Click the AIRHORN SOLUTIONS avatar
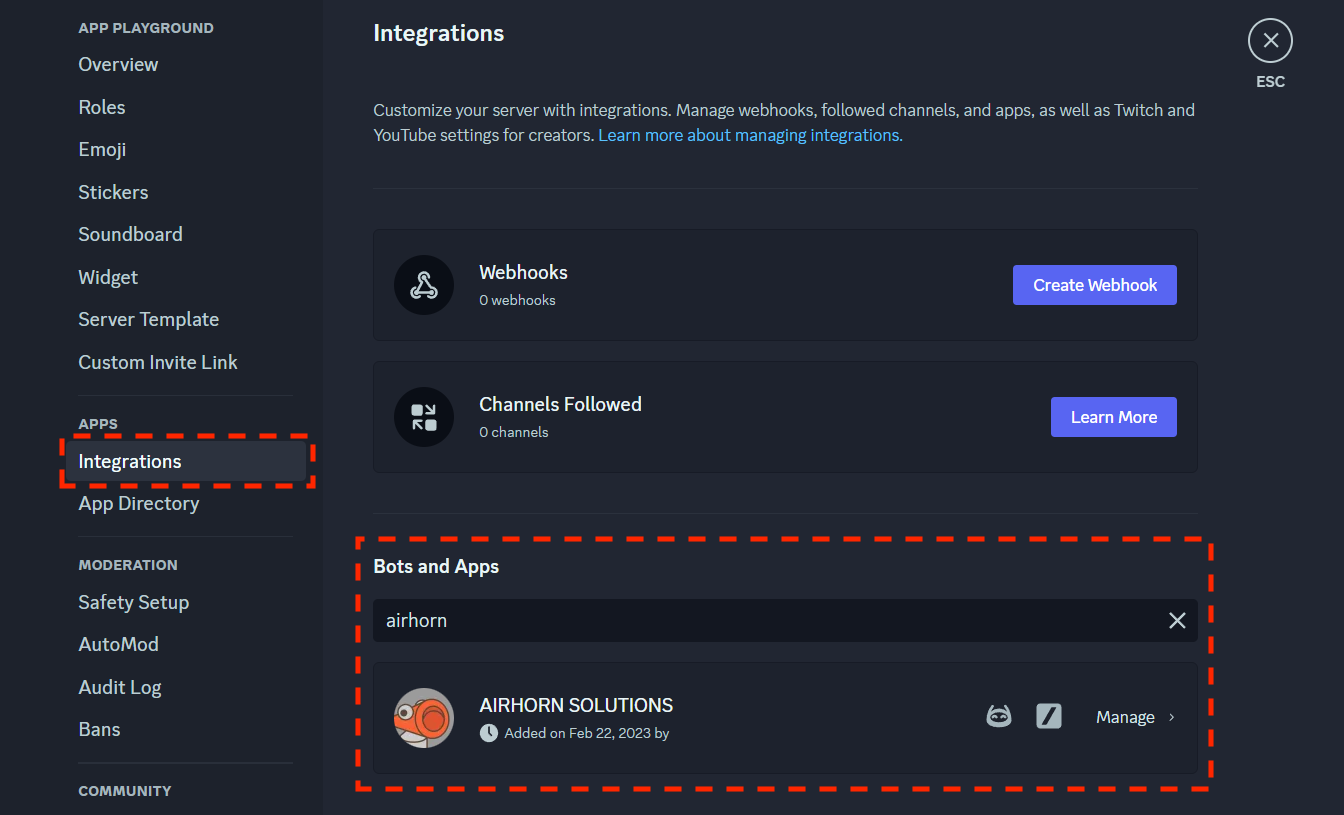 coord(424,717)
